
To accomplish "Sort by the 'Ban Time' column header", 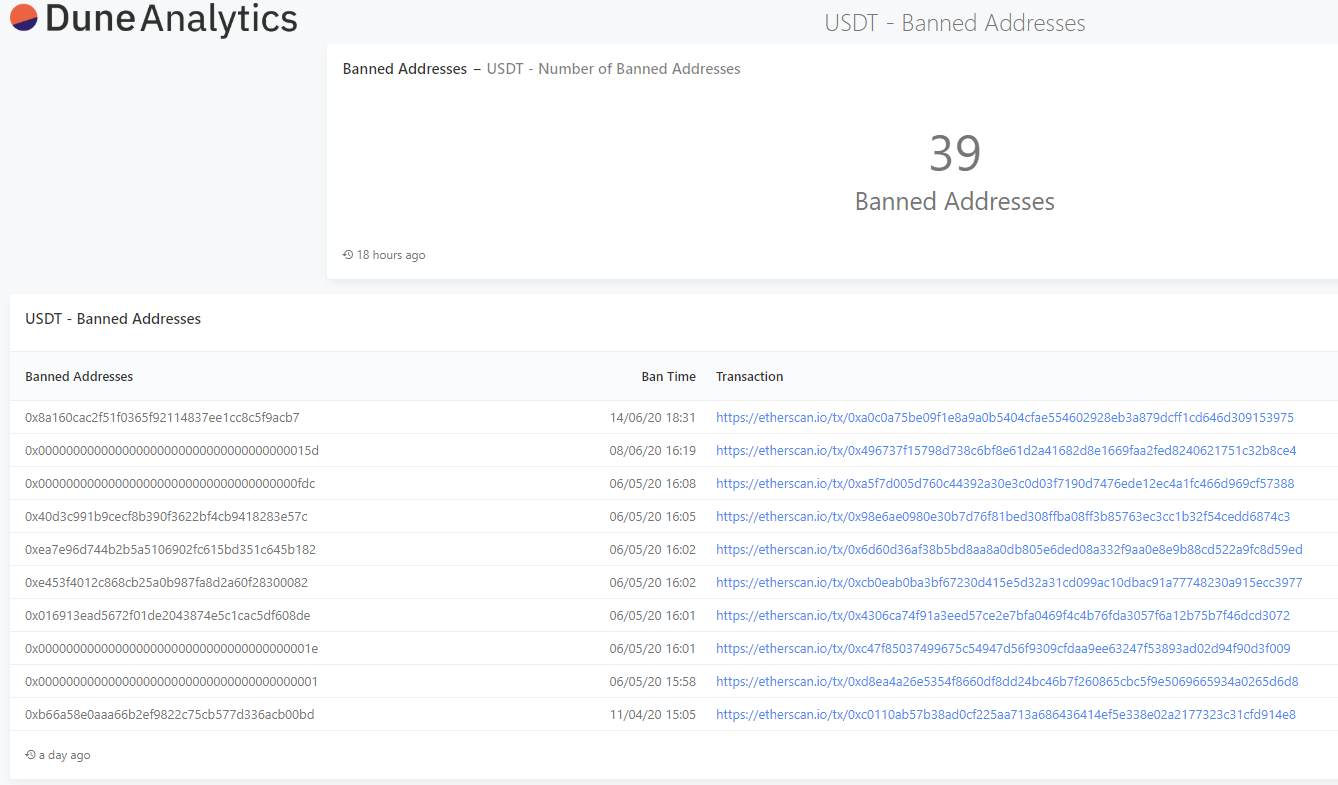I will point(669,377).
